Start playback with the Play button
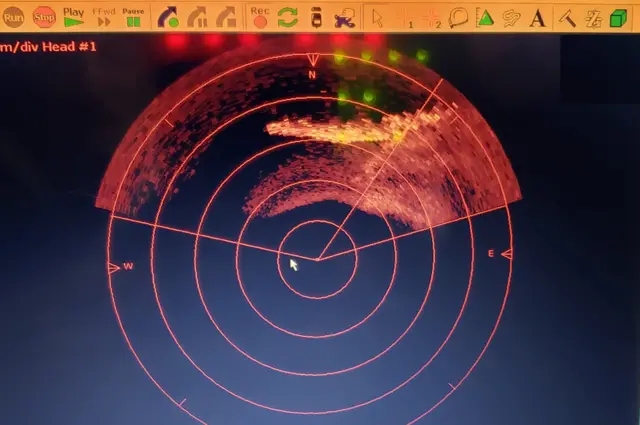 (x=73, y=17)
